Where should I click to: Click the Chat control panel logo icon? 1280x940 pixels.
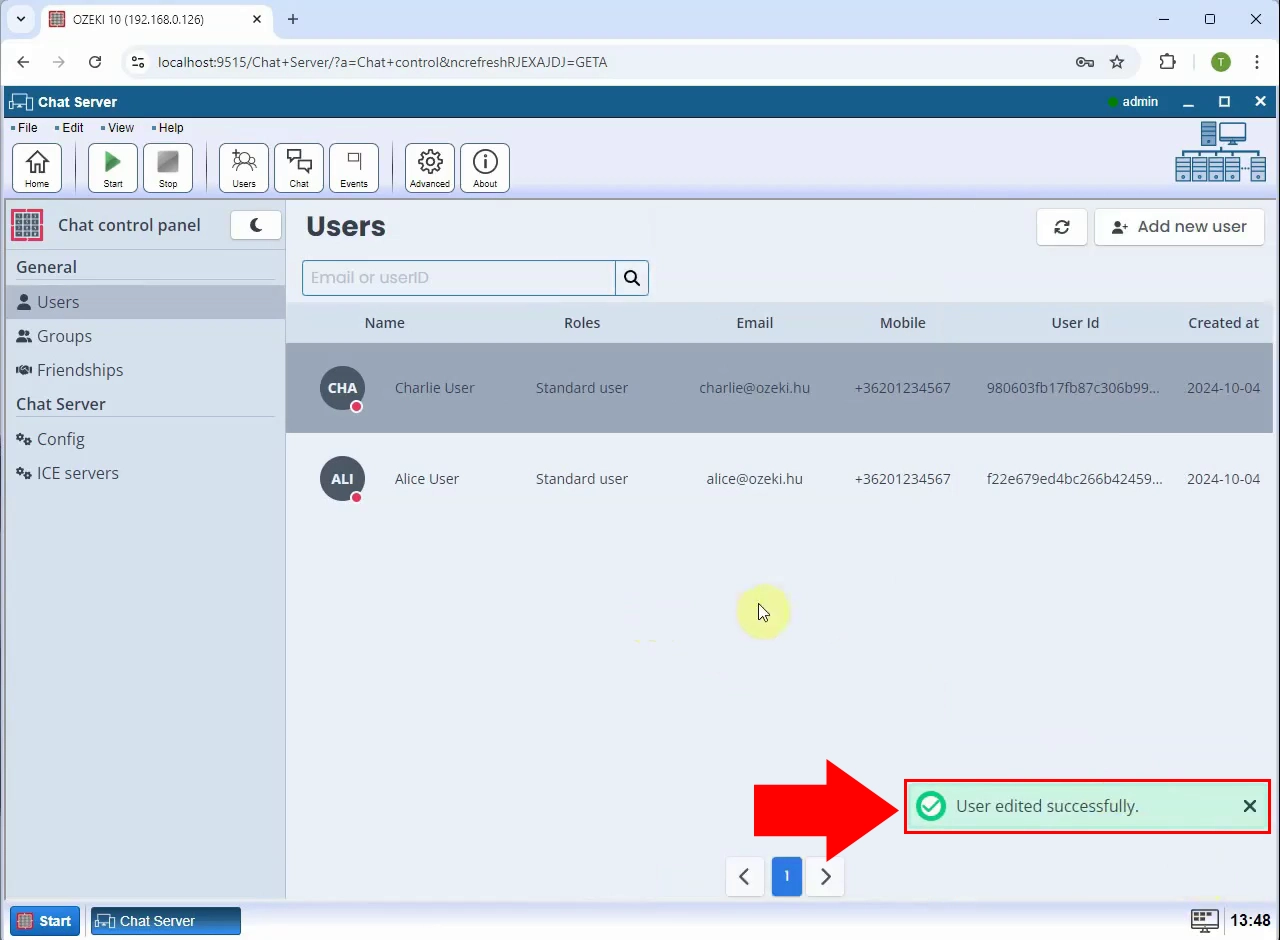point(27,226)
